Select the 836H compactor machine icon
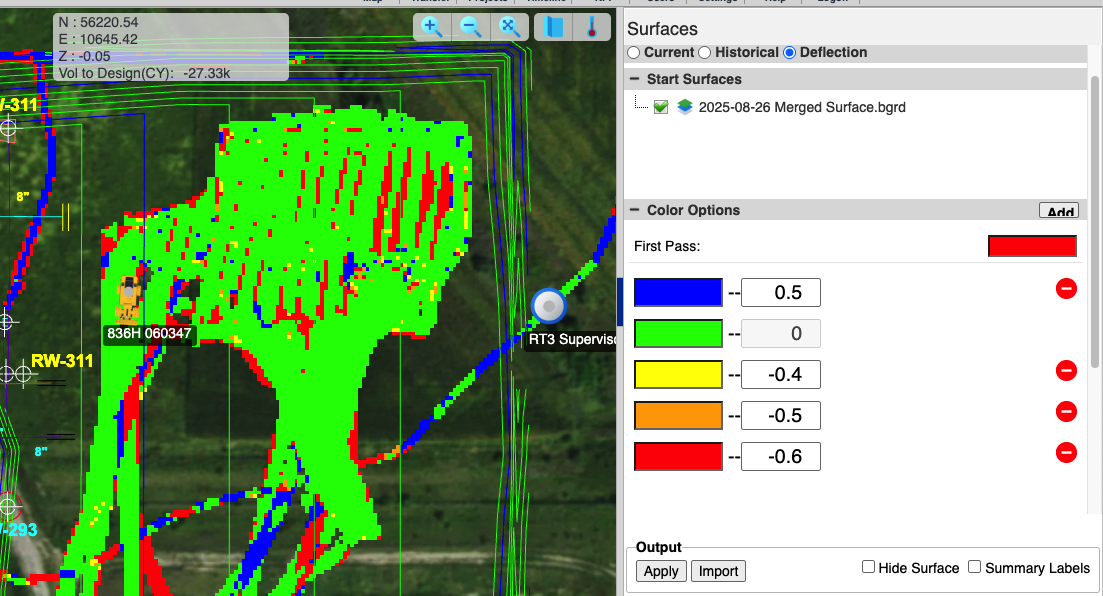This screenshot has height=596, width=1103. [x=129, y=298]
